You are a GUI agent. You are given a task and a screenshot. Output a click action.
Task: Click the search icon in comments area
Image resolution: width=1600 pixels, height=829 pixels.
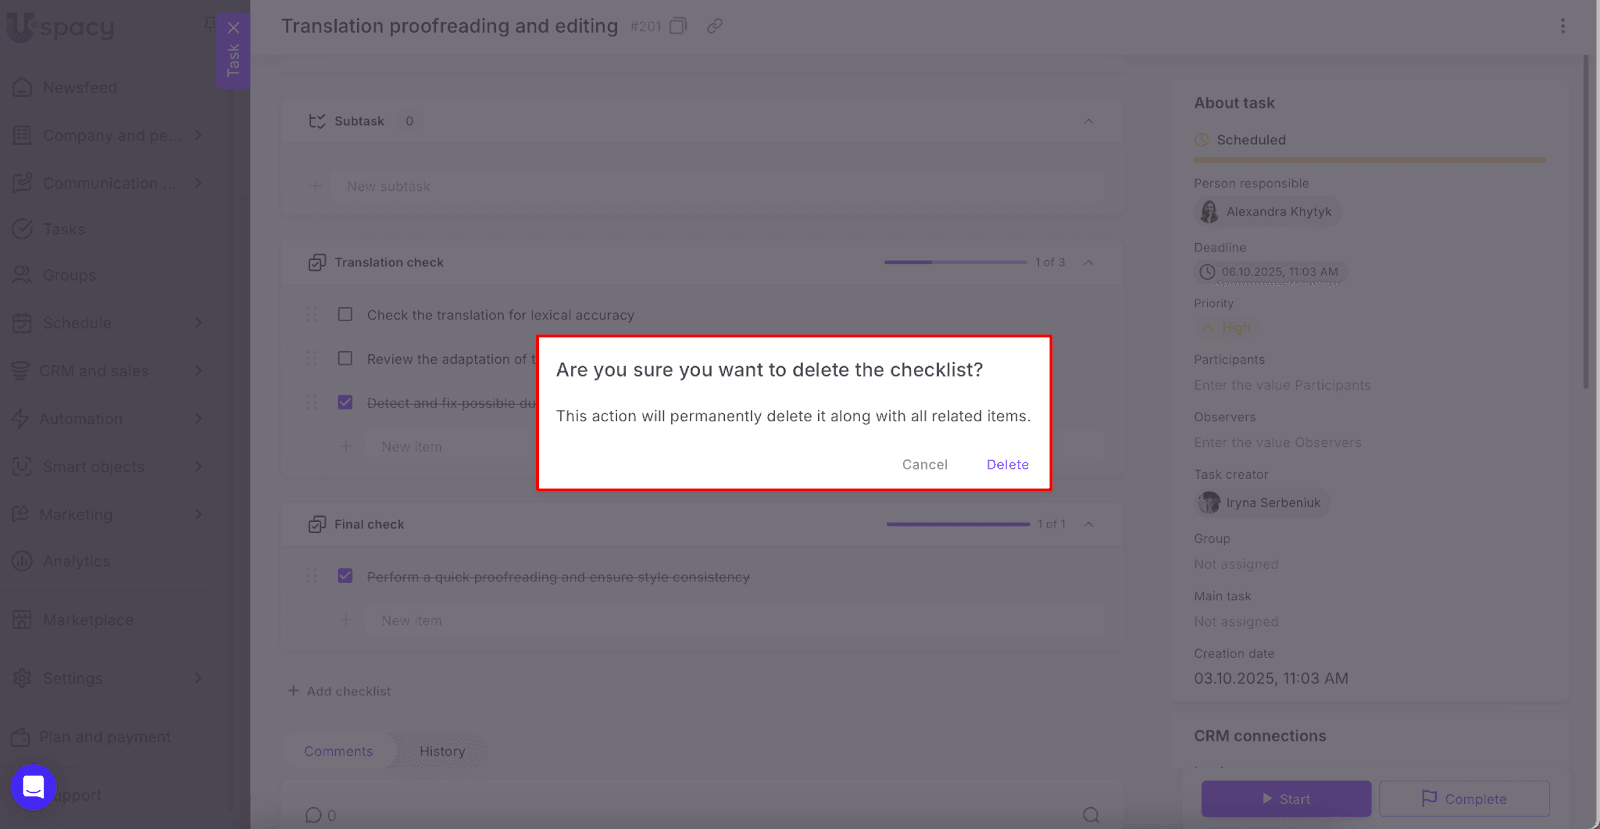point(1090,815)
